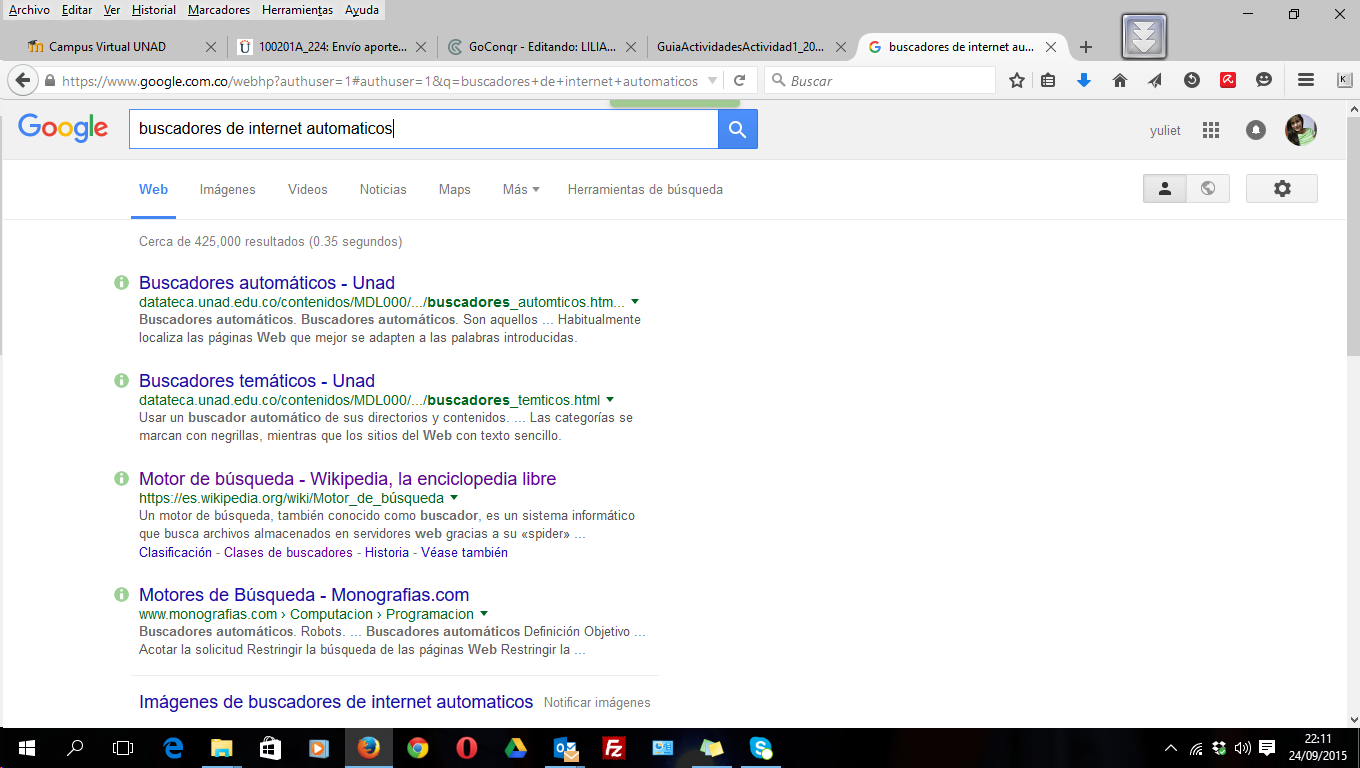The width and height of the screenshot is (1360, 768).
Task: Hide private results with globe icon
Action: 1208,188
